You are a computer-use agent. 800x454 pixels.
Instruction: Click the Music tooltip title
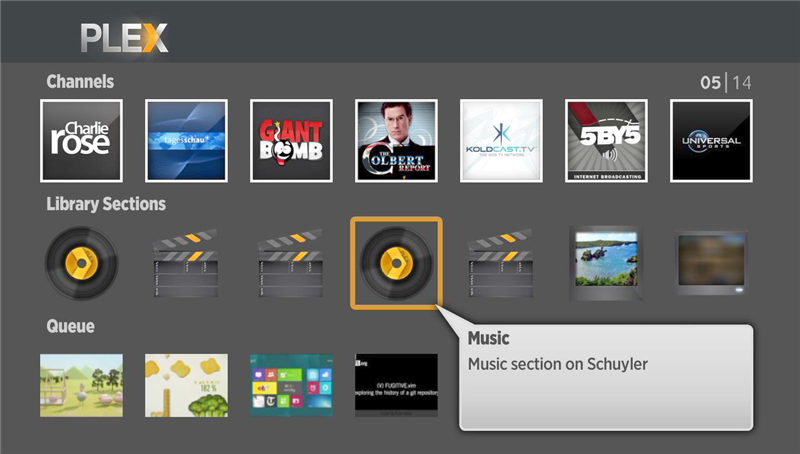click(x=488, y=338)
